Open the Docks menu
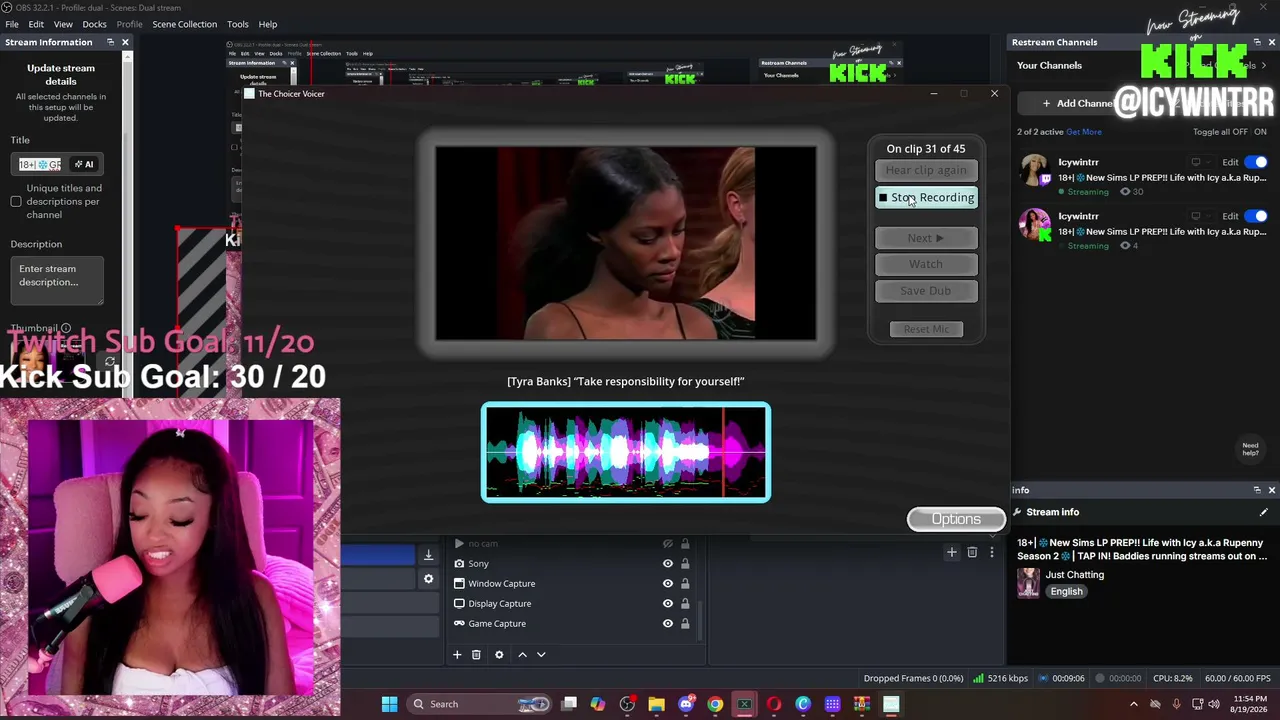This screenshot has width=1280, height=720. click(94, 24)
